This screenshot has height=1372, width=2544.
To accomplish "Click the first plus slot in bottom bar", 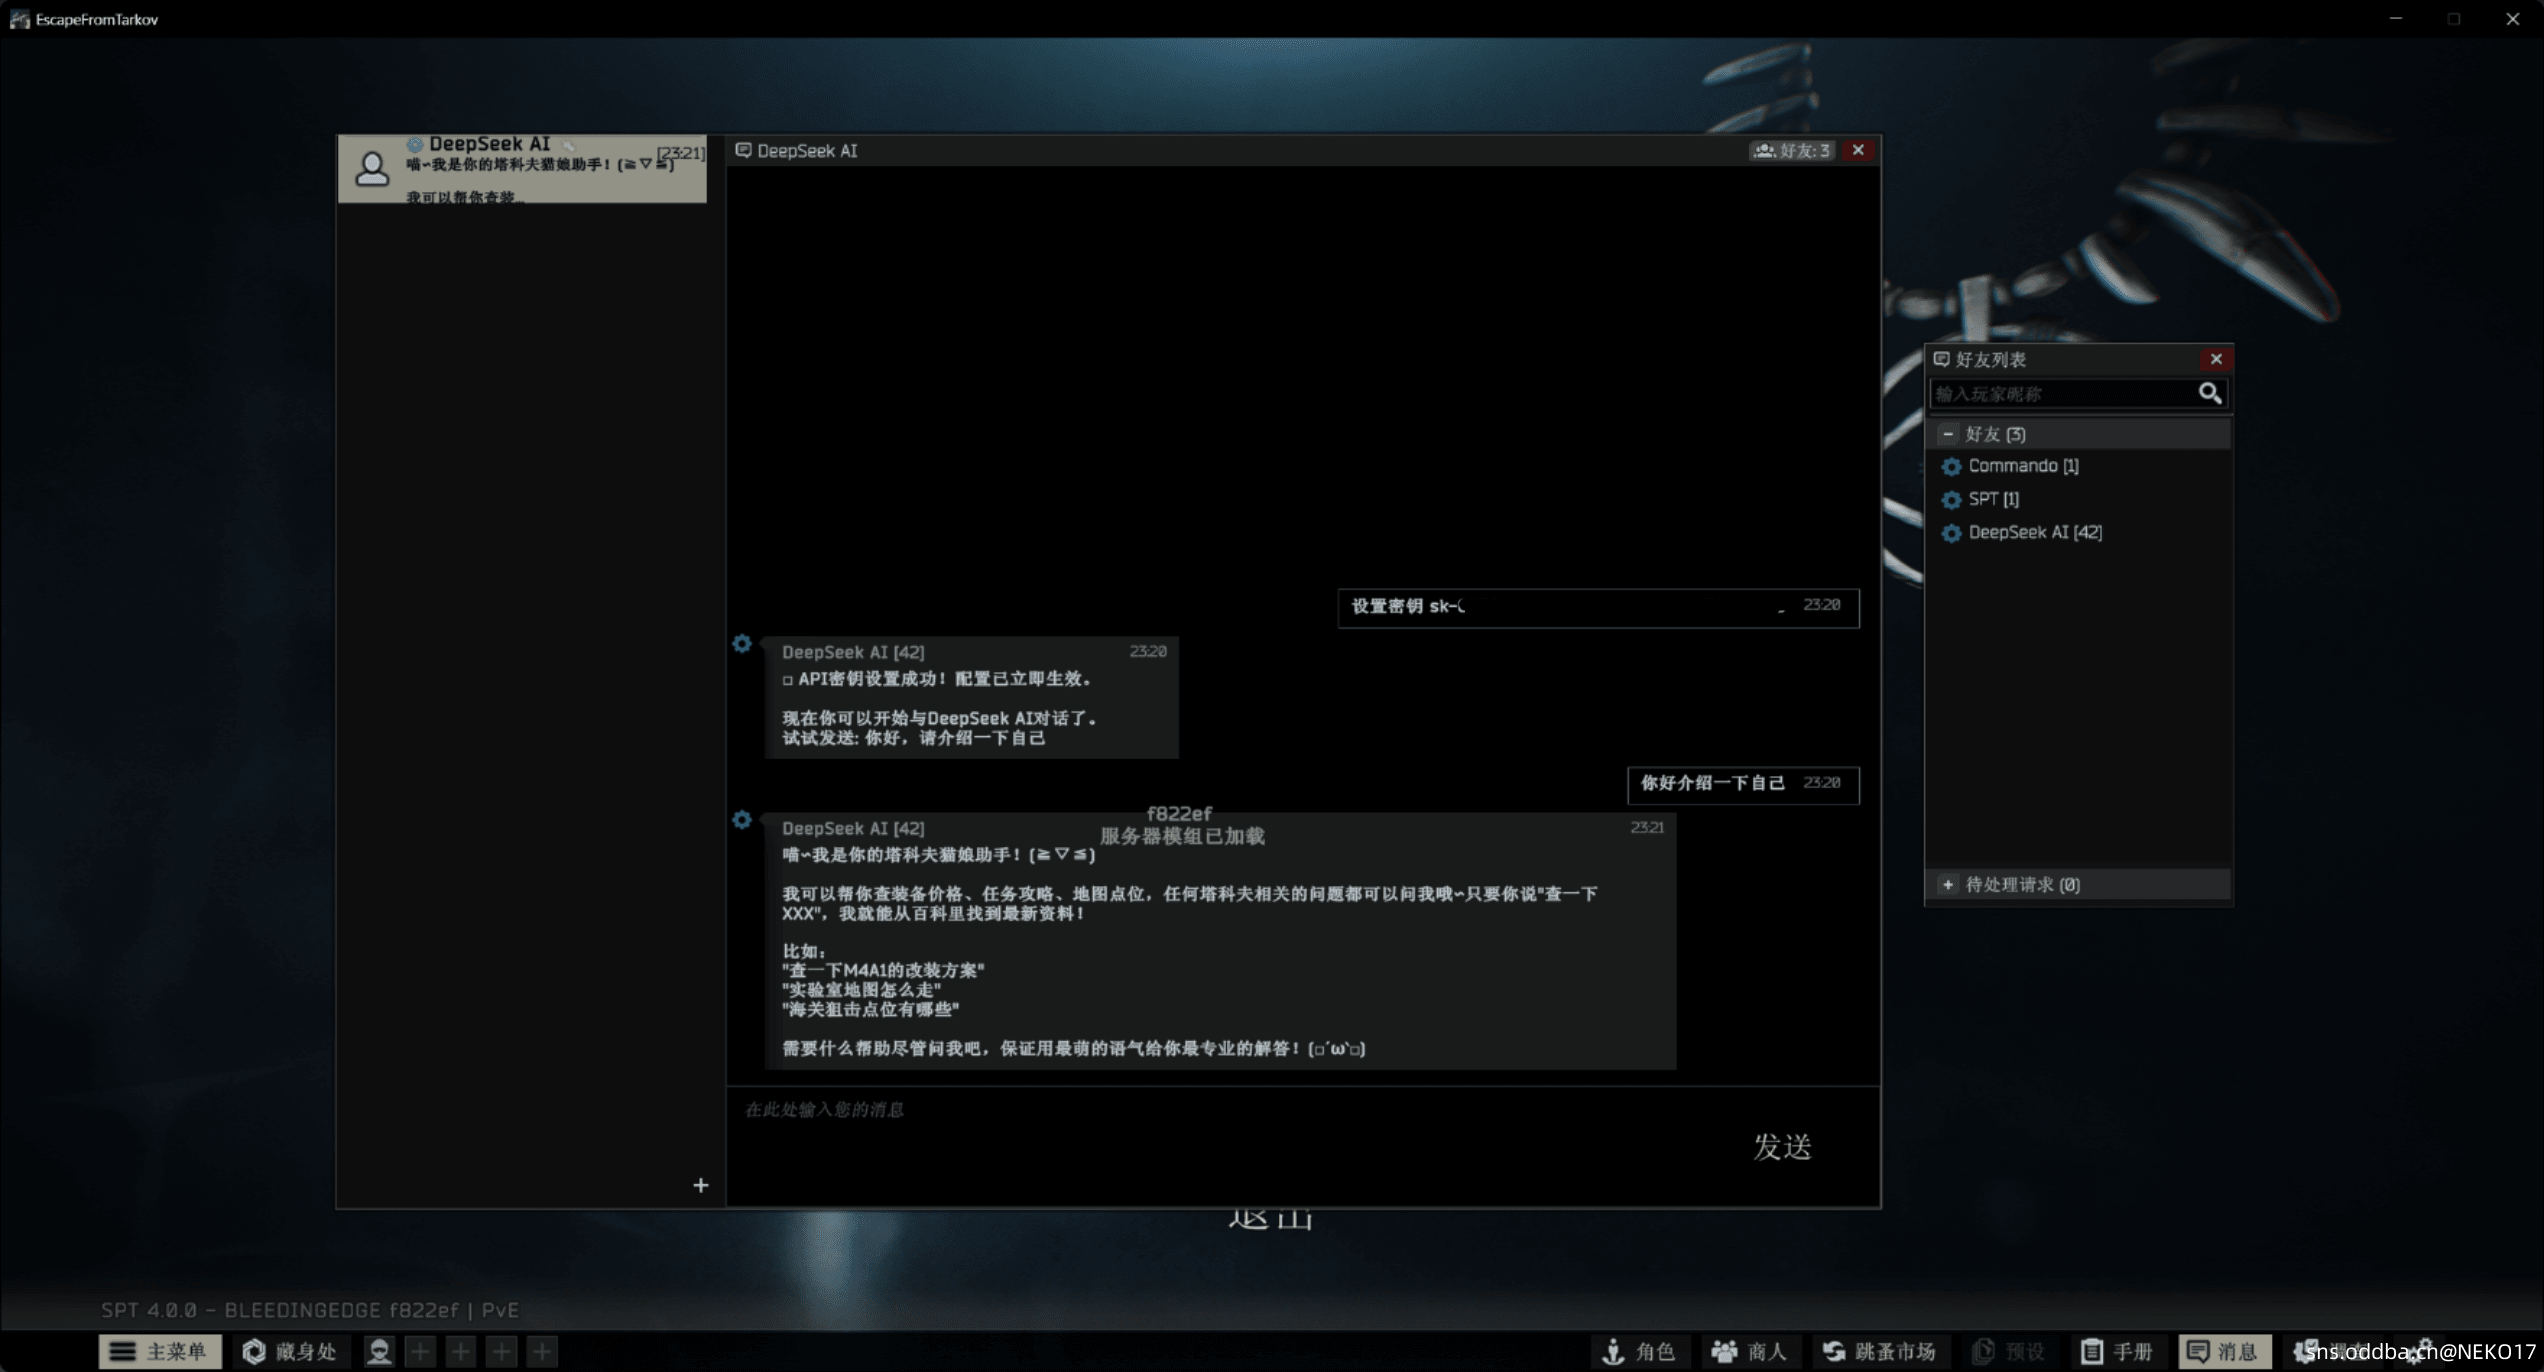I will 420,1351.
